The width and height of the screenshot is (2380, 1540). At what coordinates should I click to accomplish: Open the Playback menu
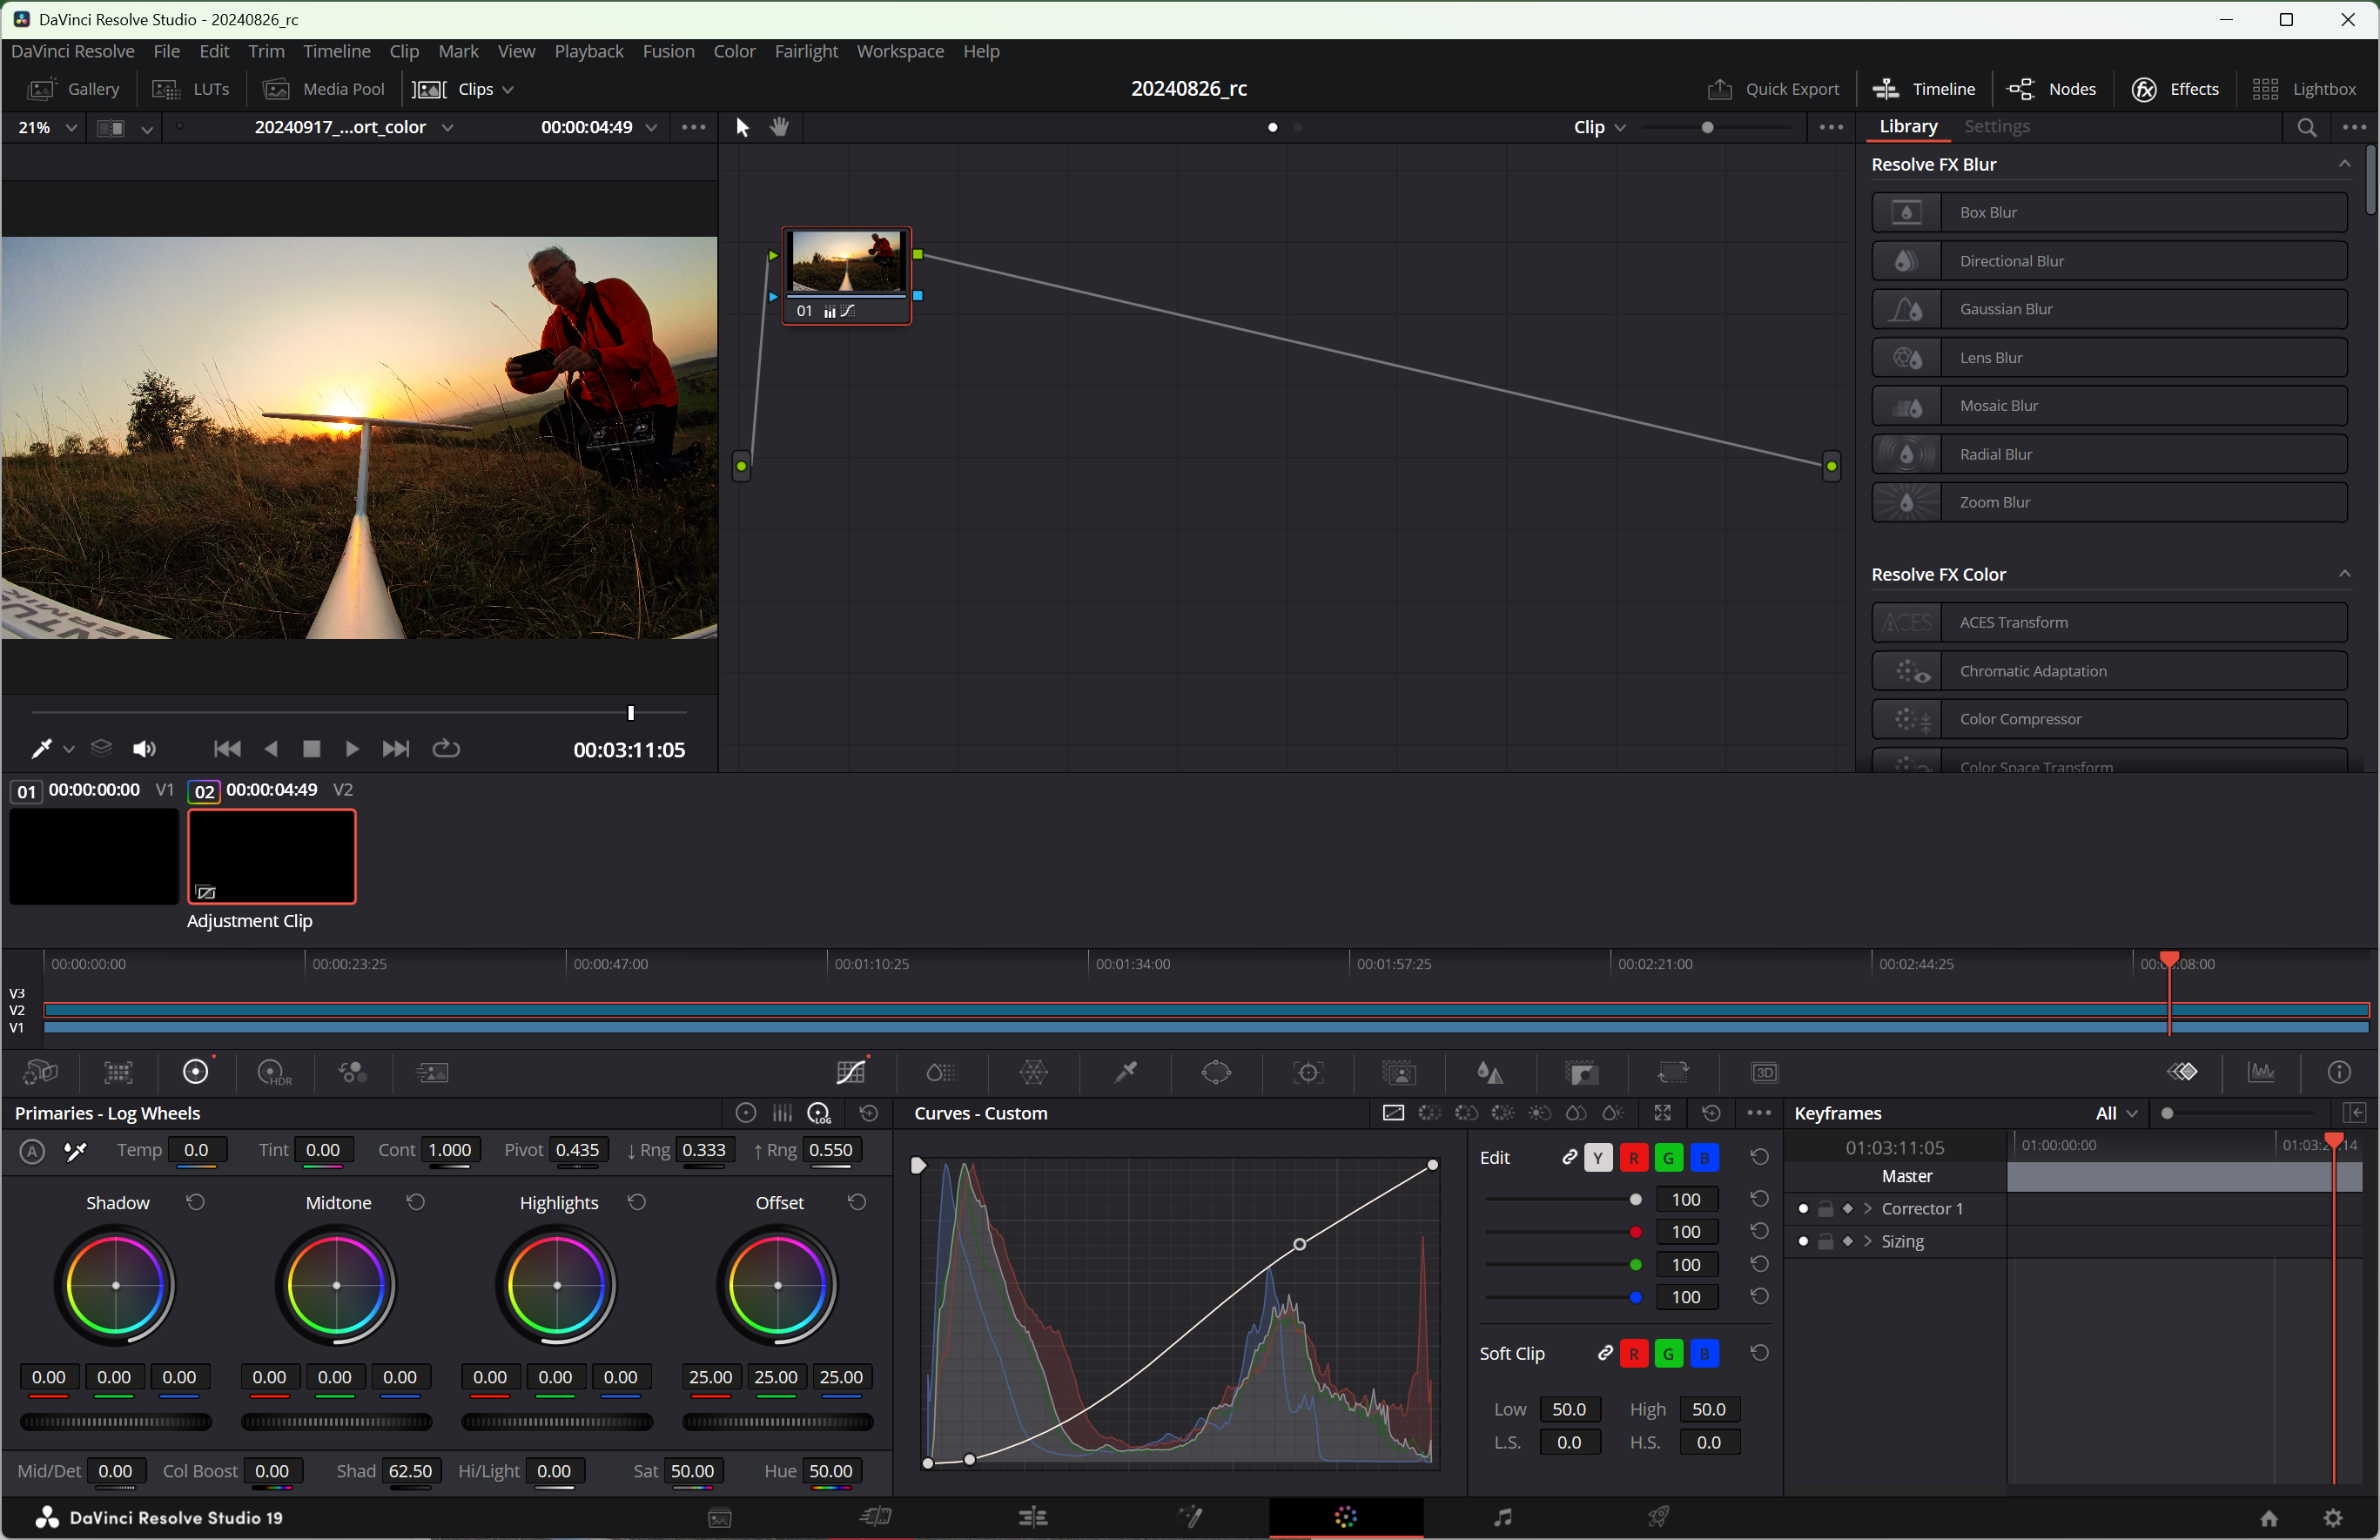[x=588, y=51]
